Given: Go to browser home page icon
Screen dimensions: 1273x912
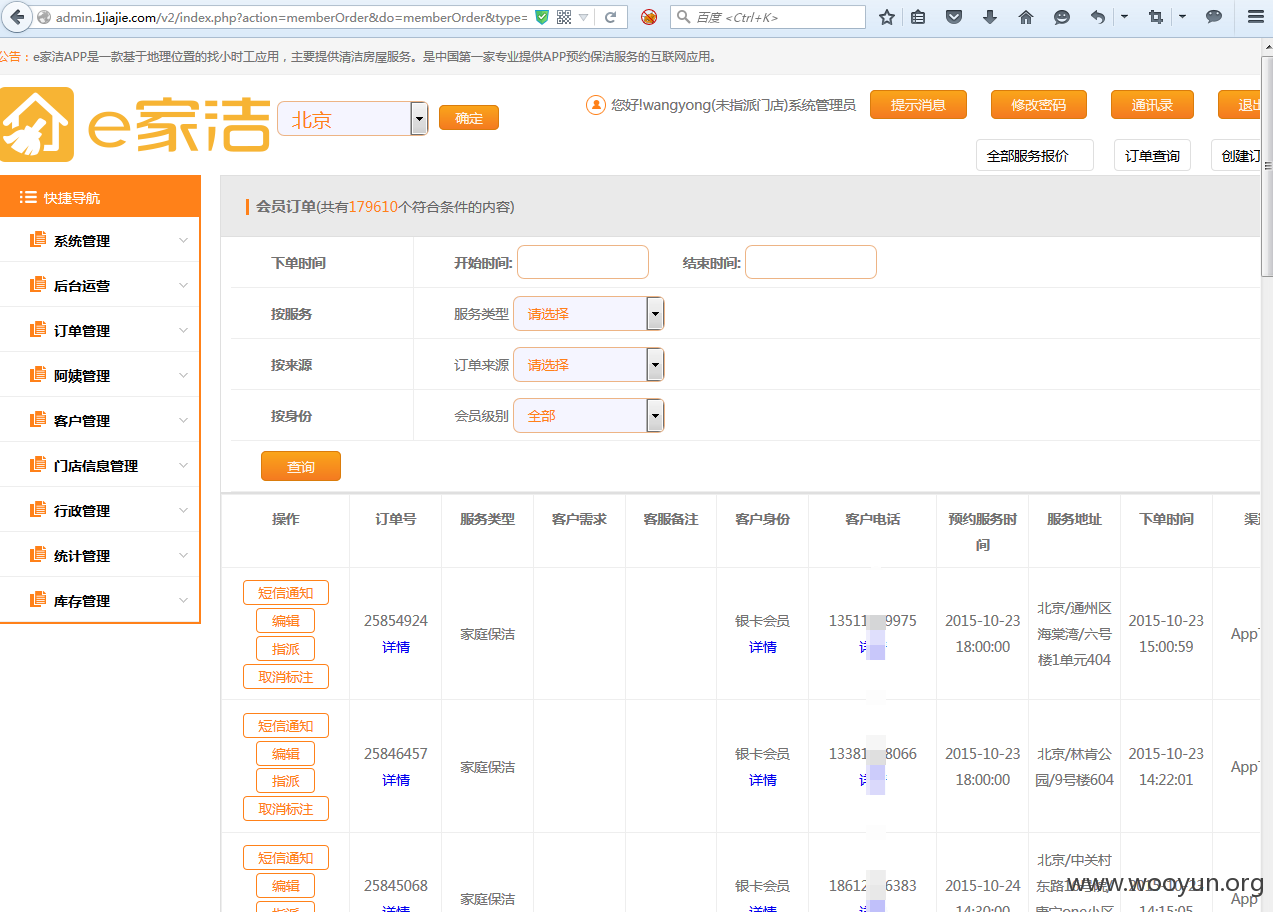Looking at the screenshot, I should tap(1026, 17).
